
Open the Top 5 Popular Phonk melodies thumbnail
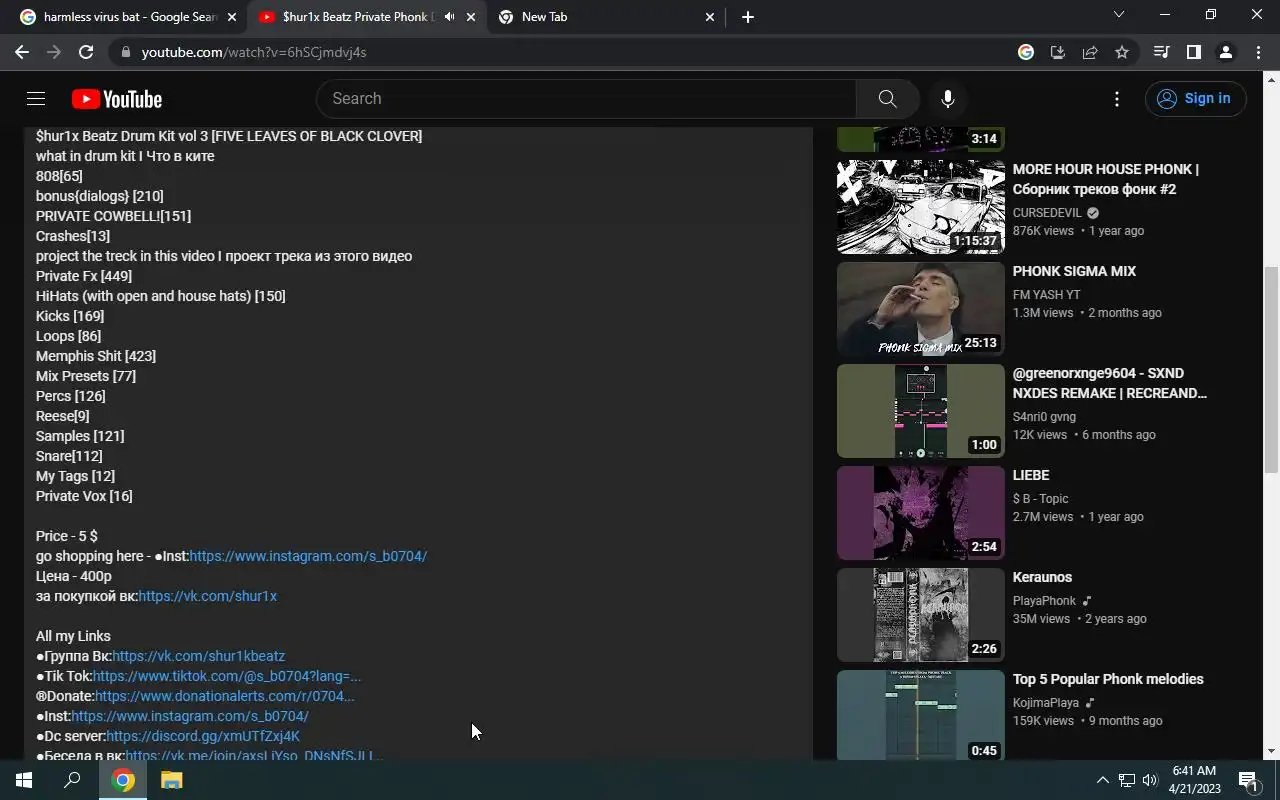(920, 715)
